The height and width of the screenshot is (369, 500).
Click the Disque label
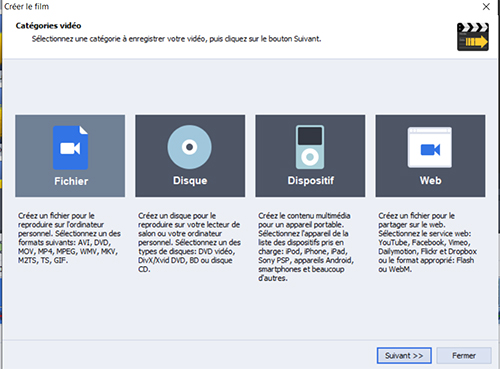pyautogui.click(x=190, y=181)
